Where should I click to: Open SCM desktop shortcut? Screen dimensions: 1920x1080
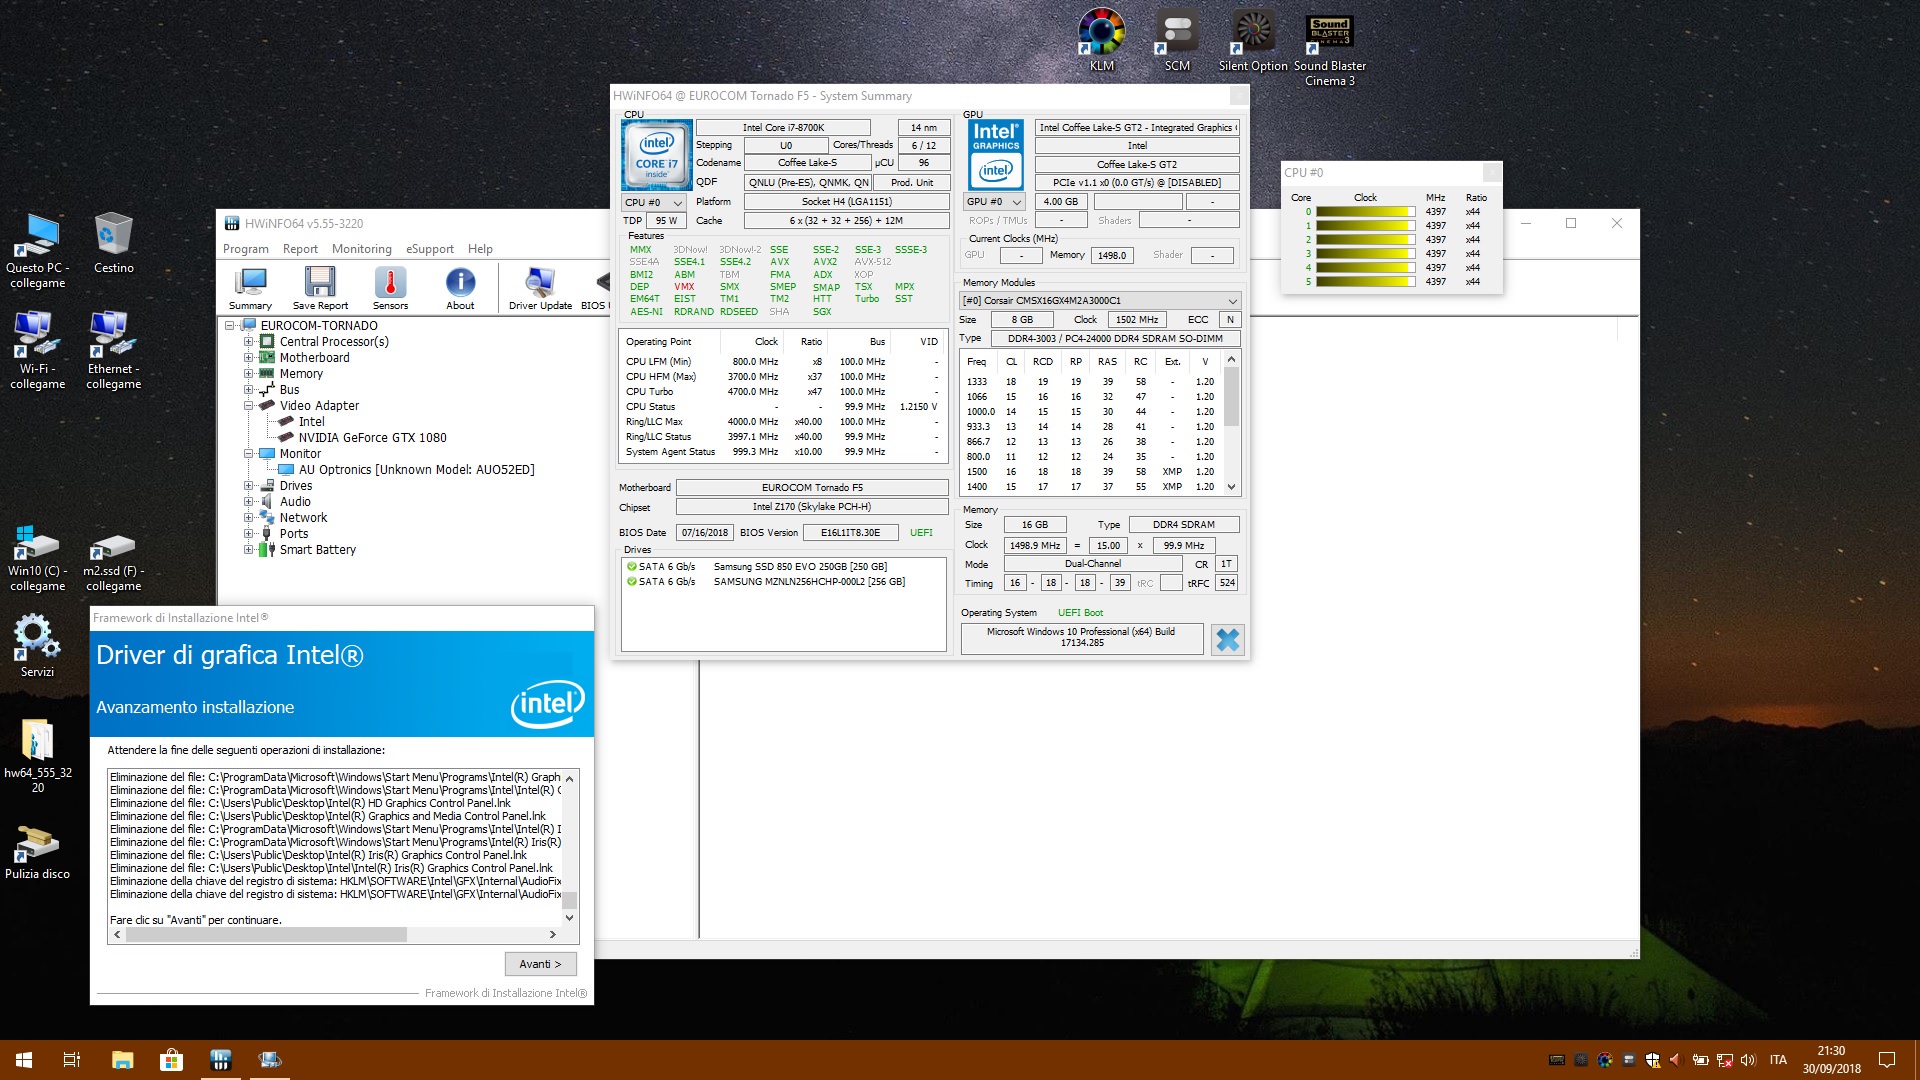[1177, 40]
